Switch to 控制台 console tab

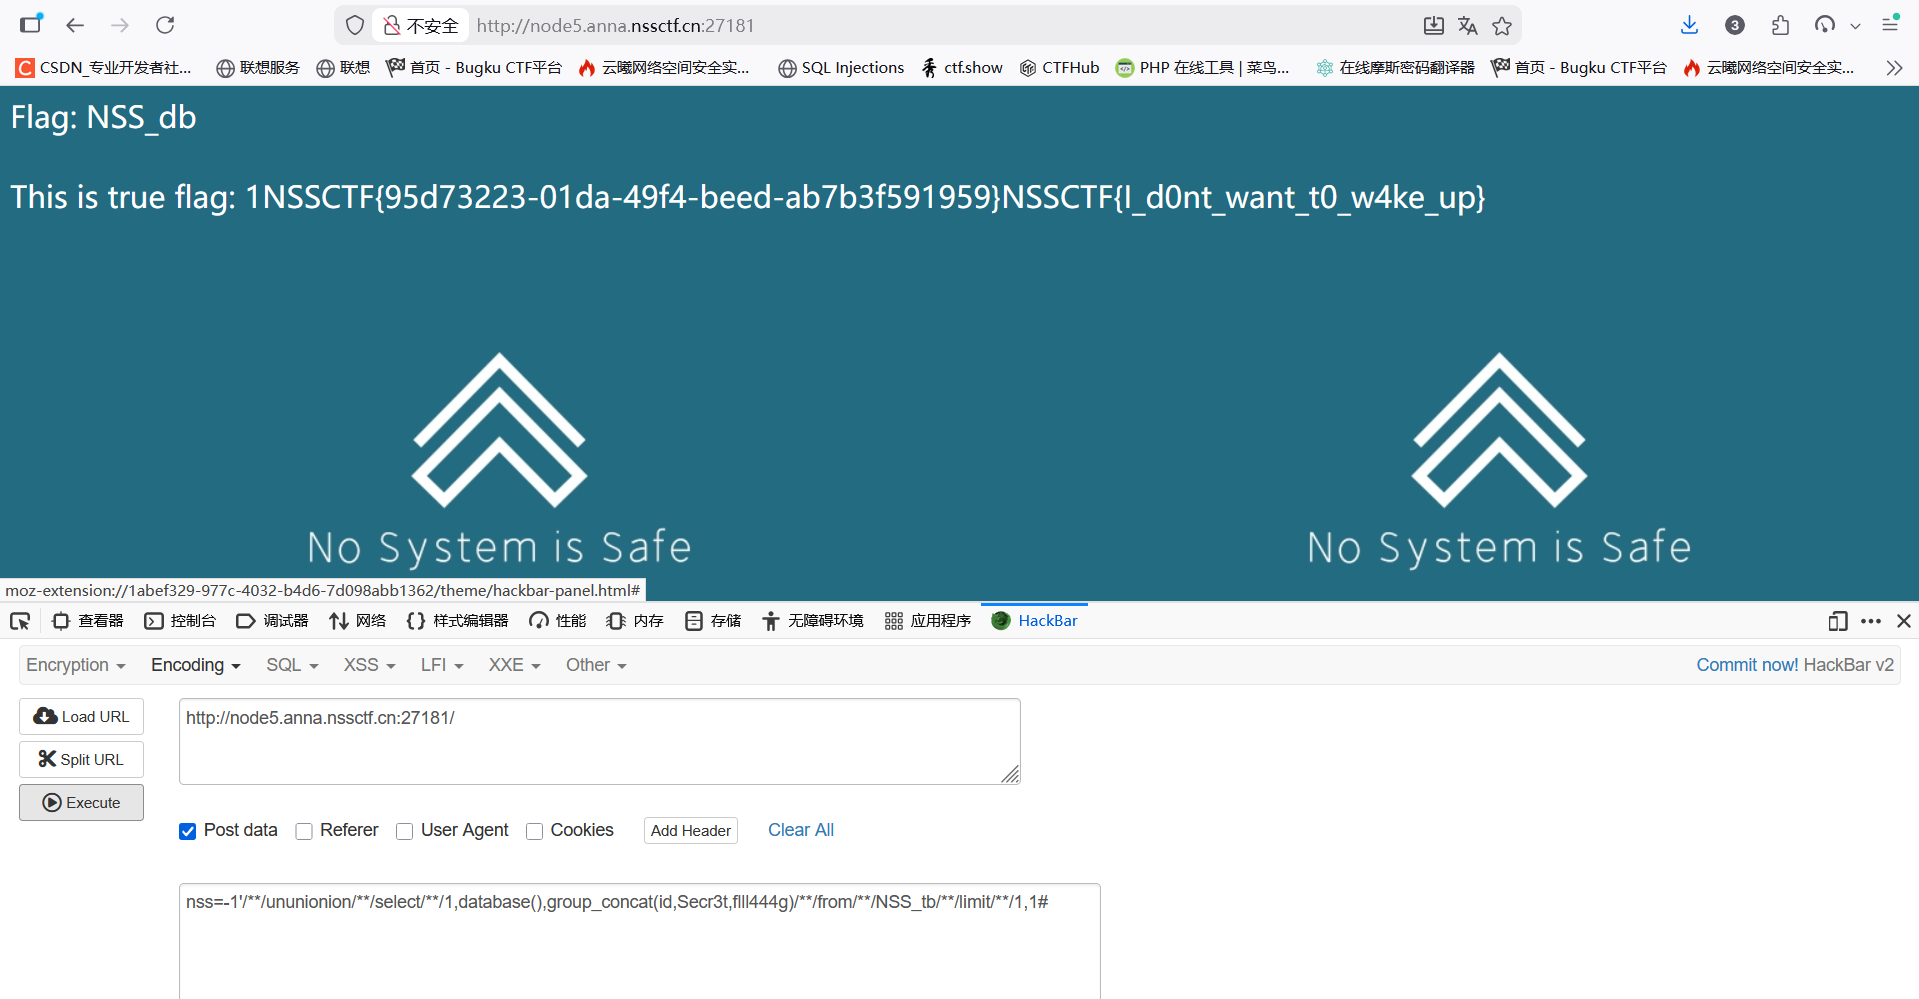(x=180, y=621)
